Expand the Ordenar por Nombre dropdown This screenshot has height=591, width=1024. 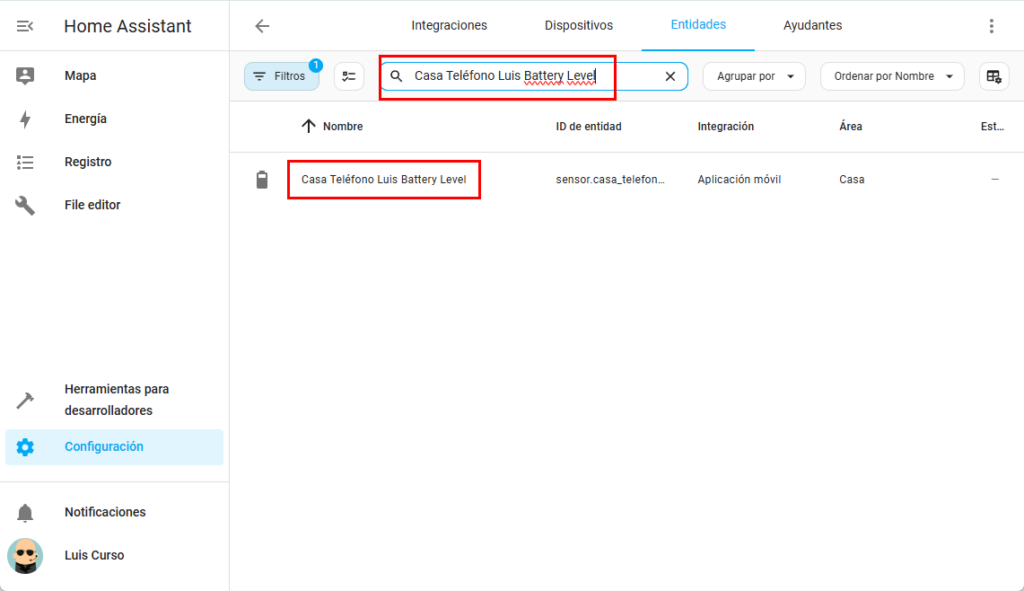(x=891, y=76)
